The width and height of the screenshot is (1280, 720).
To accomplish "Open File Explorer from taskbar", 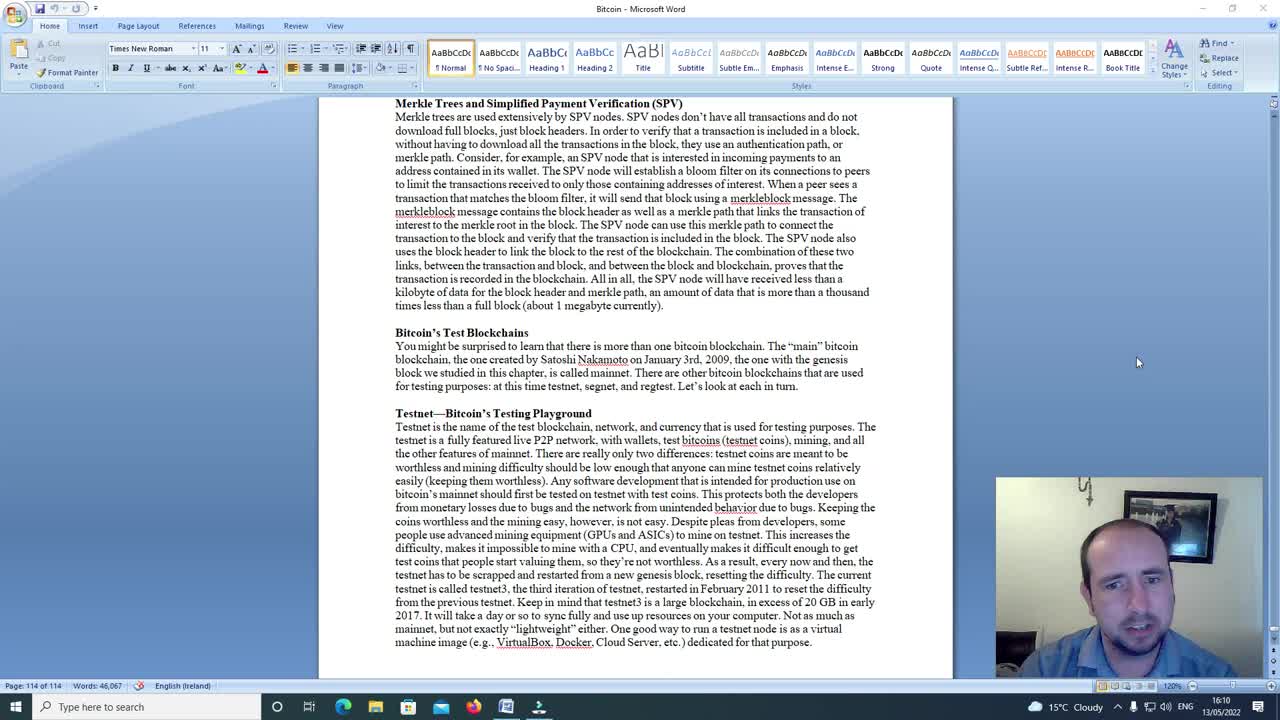I will tap(376, 707).
